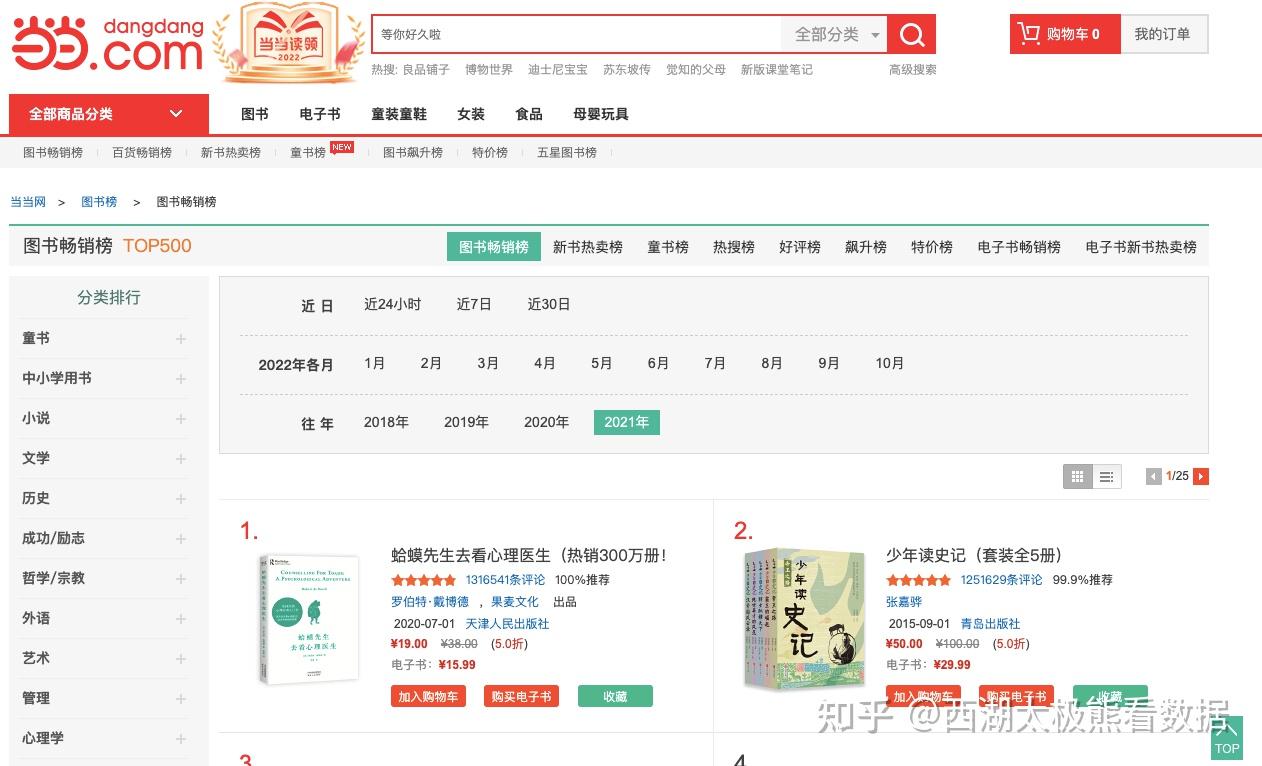
Task: Switch to list view layout icon
Action: click(1106, 477)
